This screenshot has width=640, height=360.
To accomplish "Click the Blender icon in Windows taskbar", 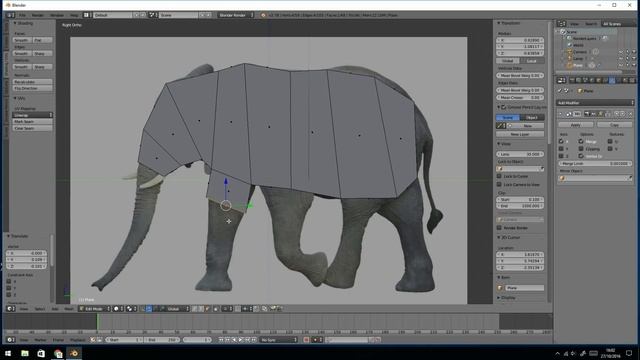I will click(74, 353).
